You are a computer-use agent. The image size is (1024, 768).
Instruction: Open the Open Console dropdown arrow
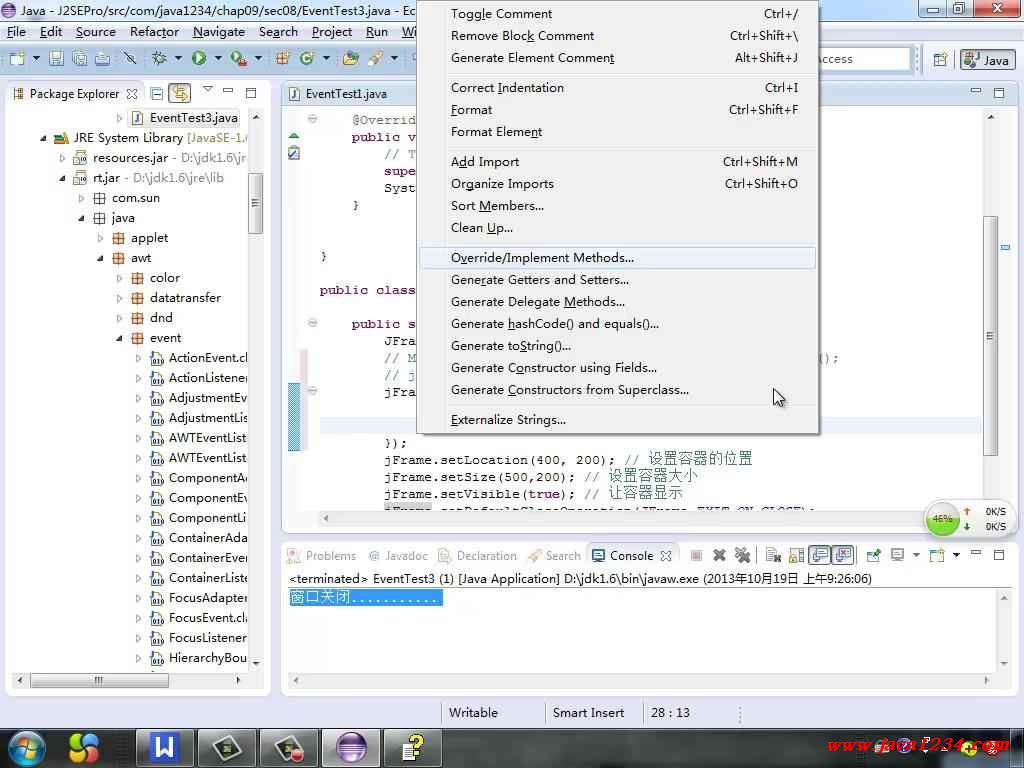(x=956, y=555)
